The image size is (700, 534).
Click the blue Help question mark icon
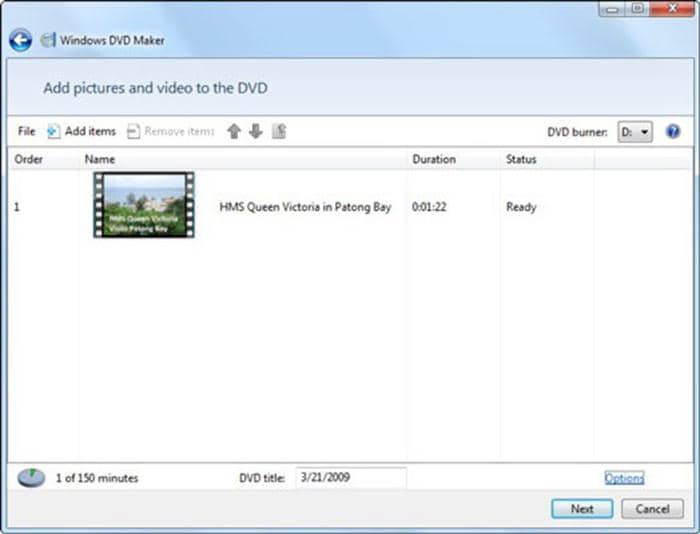coord(673,131)
